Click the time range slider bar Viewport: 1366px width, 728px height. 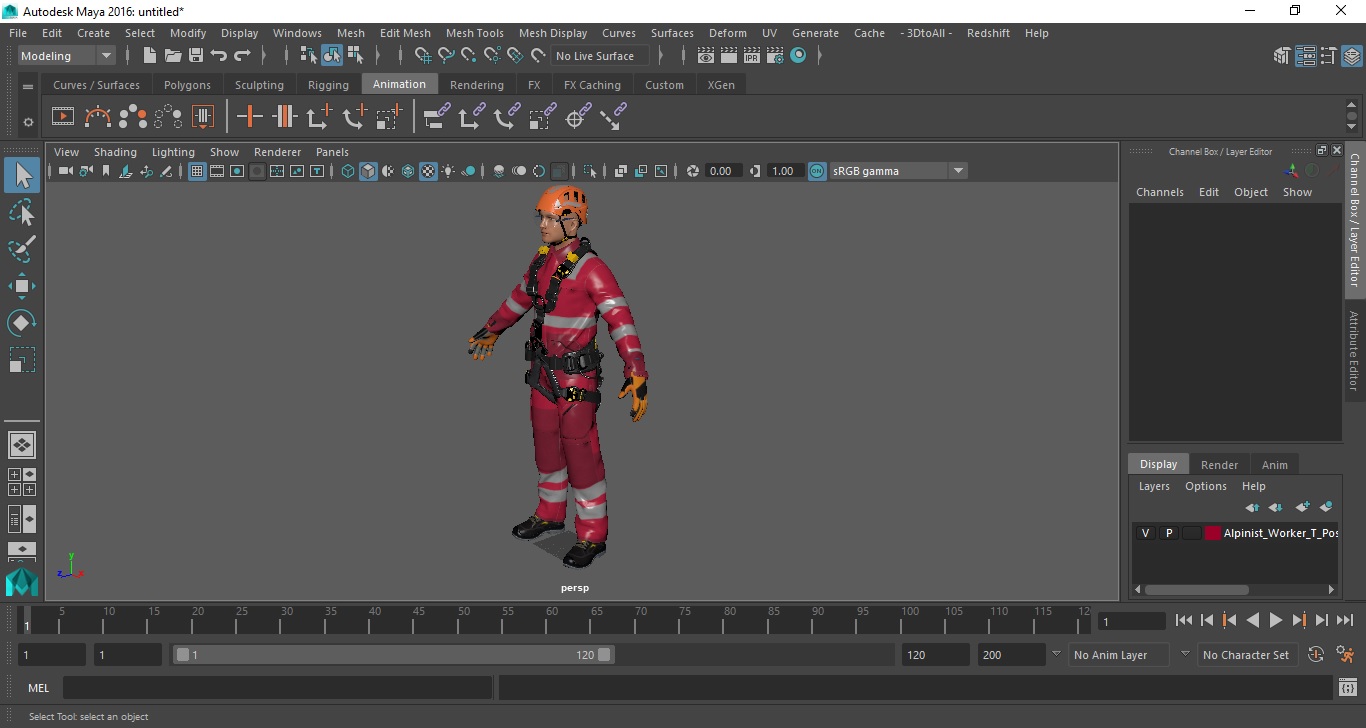[x=394, y=655]
